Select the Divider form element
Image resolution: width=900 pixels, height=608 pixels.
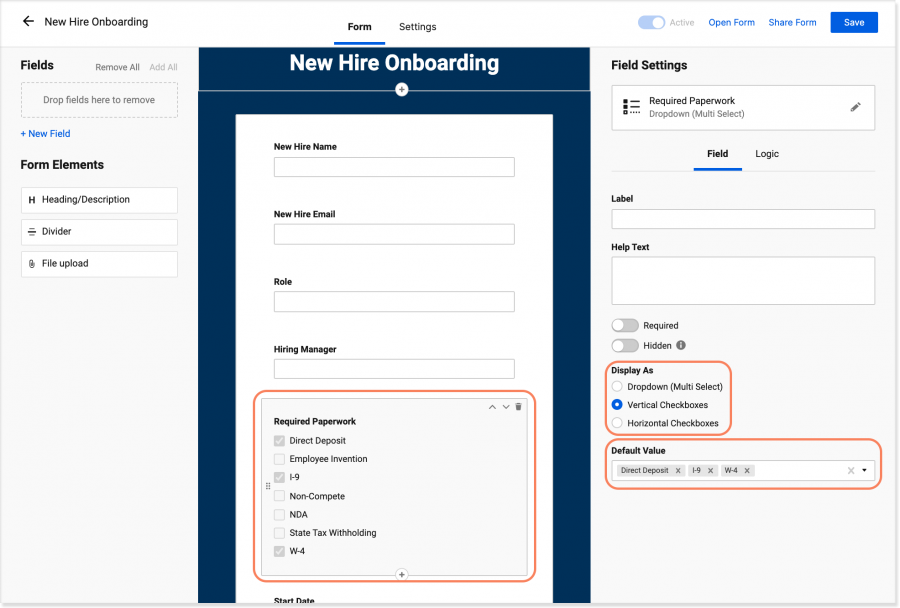click(98, 232)
